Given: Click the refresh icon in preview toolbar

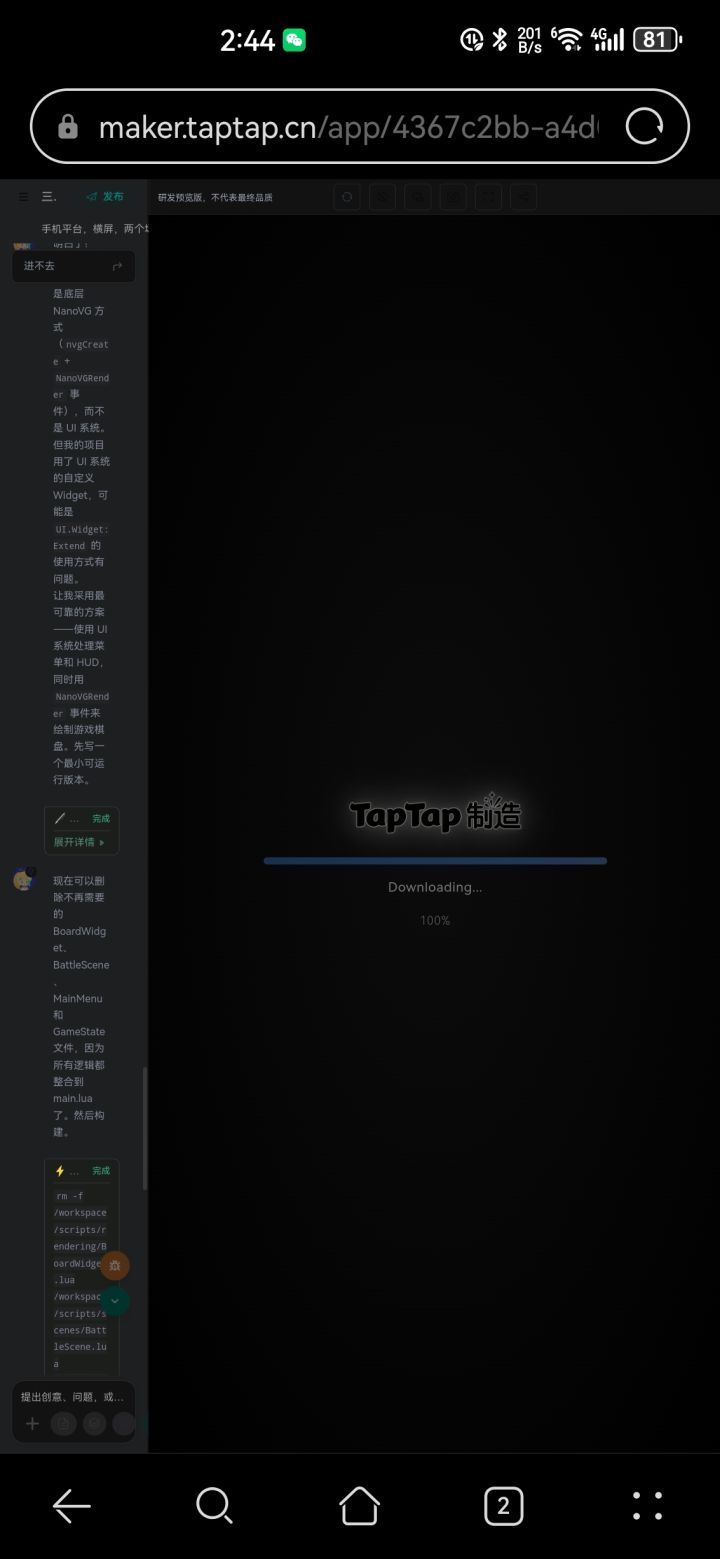Looking at the screenshot, I should pos(347,197).
